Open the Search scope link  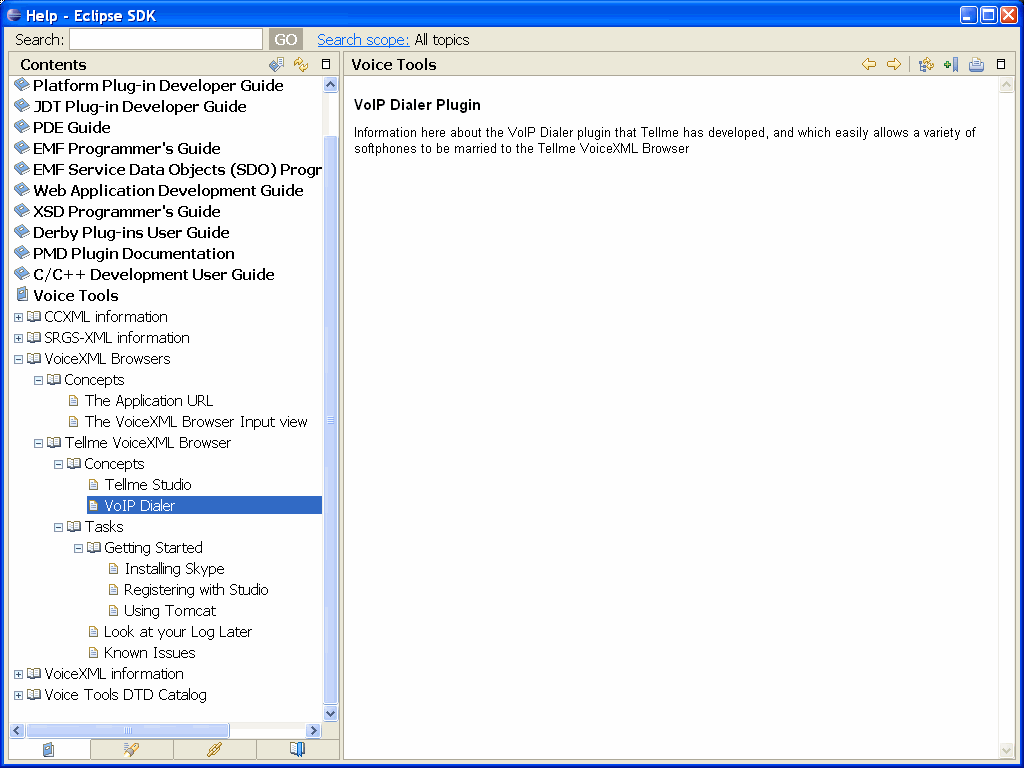click(x=363, y=40)
